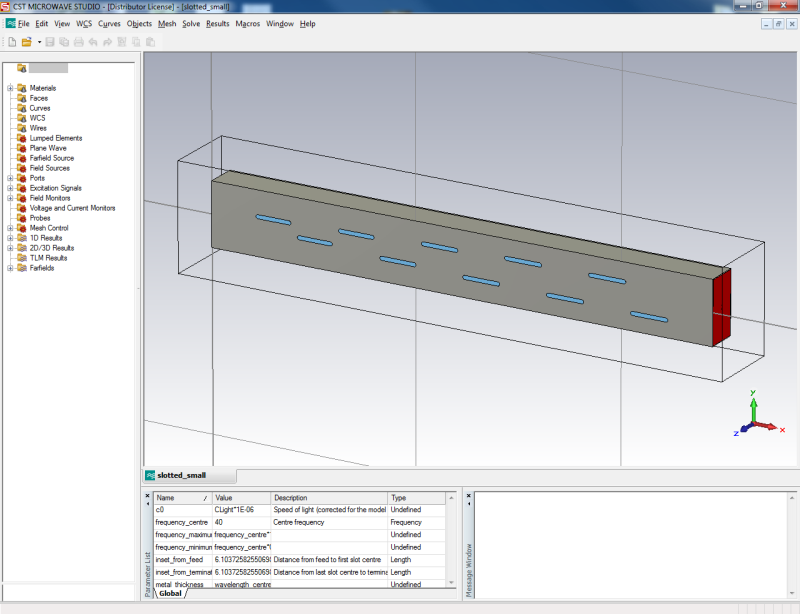Screen dimensions: 800x614
Task: Click the Mesh Control folder icon
Action: [x=22, y=228]
